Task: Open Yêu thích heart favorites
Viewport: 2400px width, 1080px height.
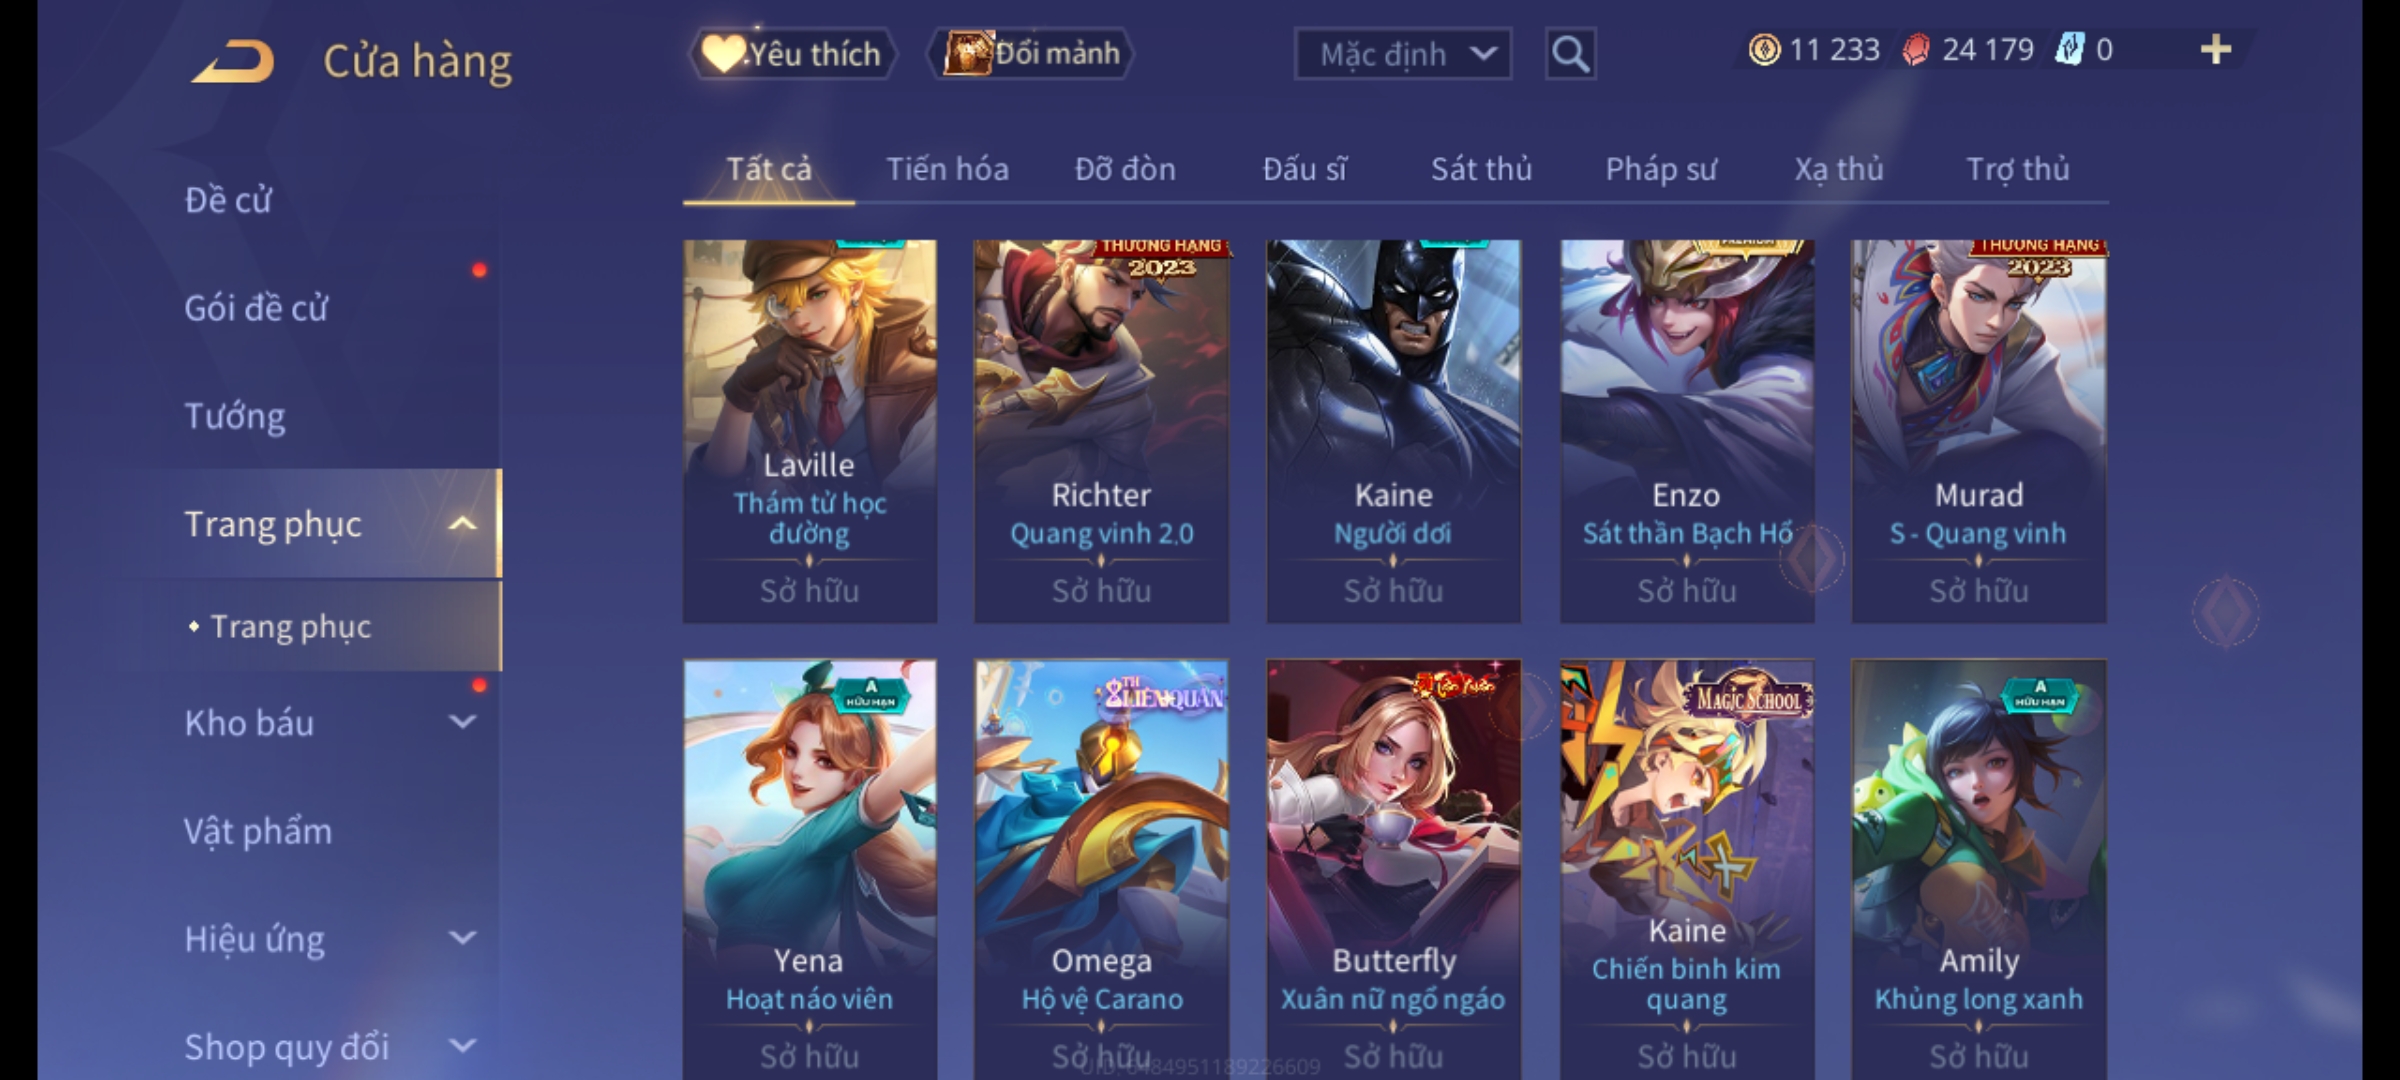Action: click(x=791, y=54)
